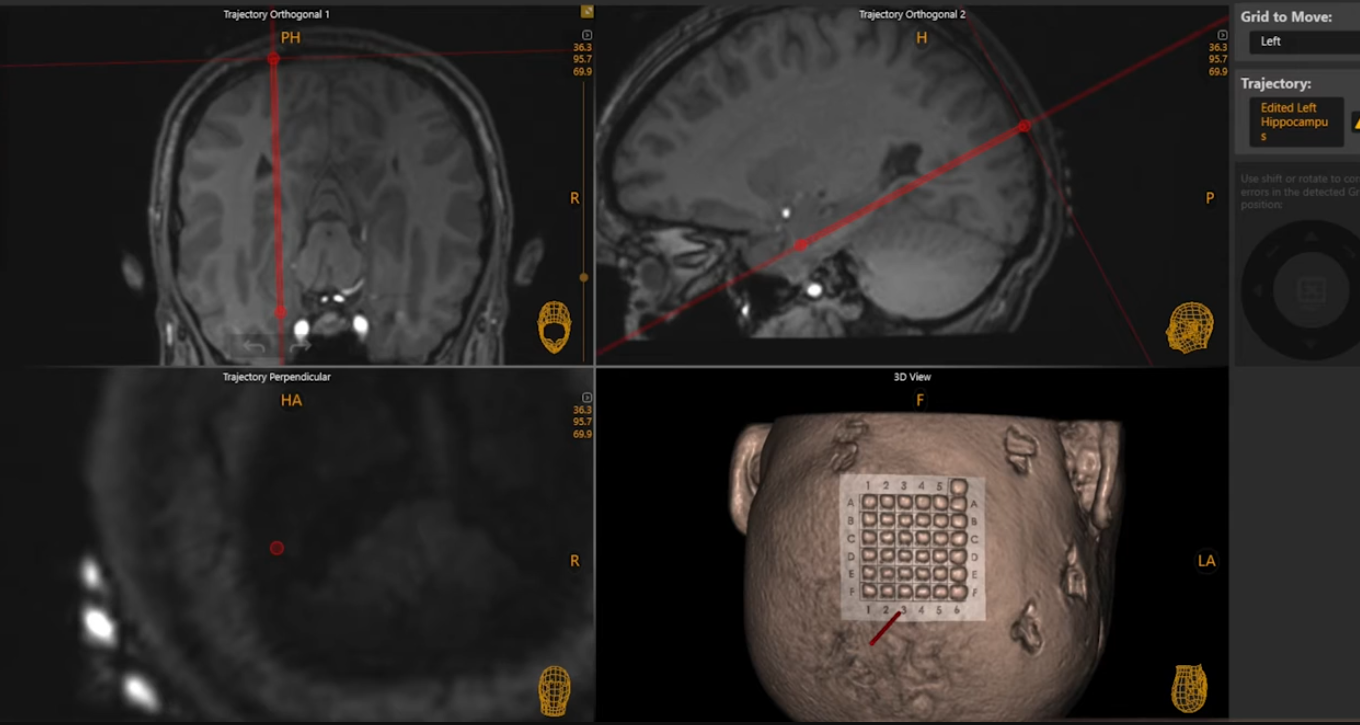Click the slice slider handle in Orthogonal 1
Viewport: 1360px width, 725px height.
(x=584, y=277)
